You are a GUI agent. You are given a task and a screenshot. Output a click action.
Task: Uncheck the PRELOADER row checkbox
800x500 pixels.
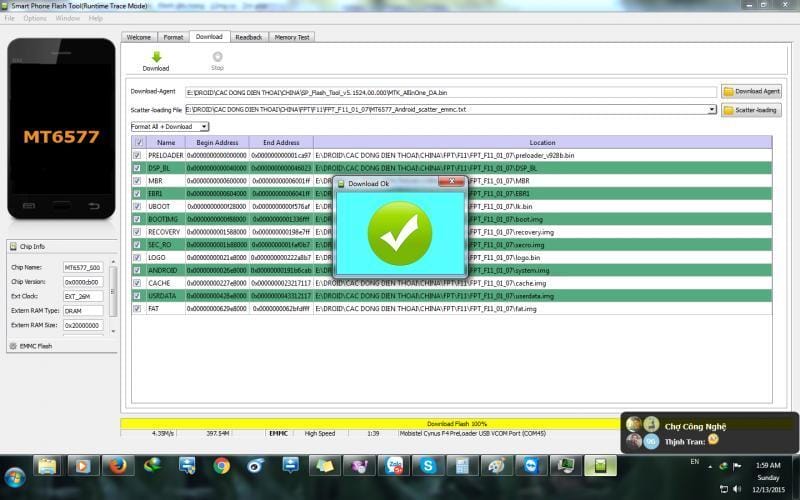pos(137,155)
